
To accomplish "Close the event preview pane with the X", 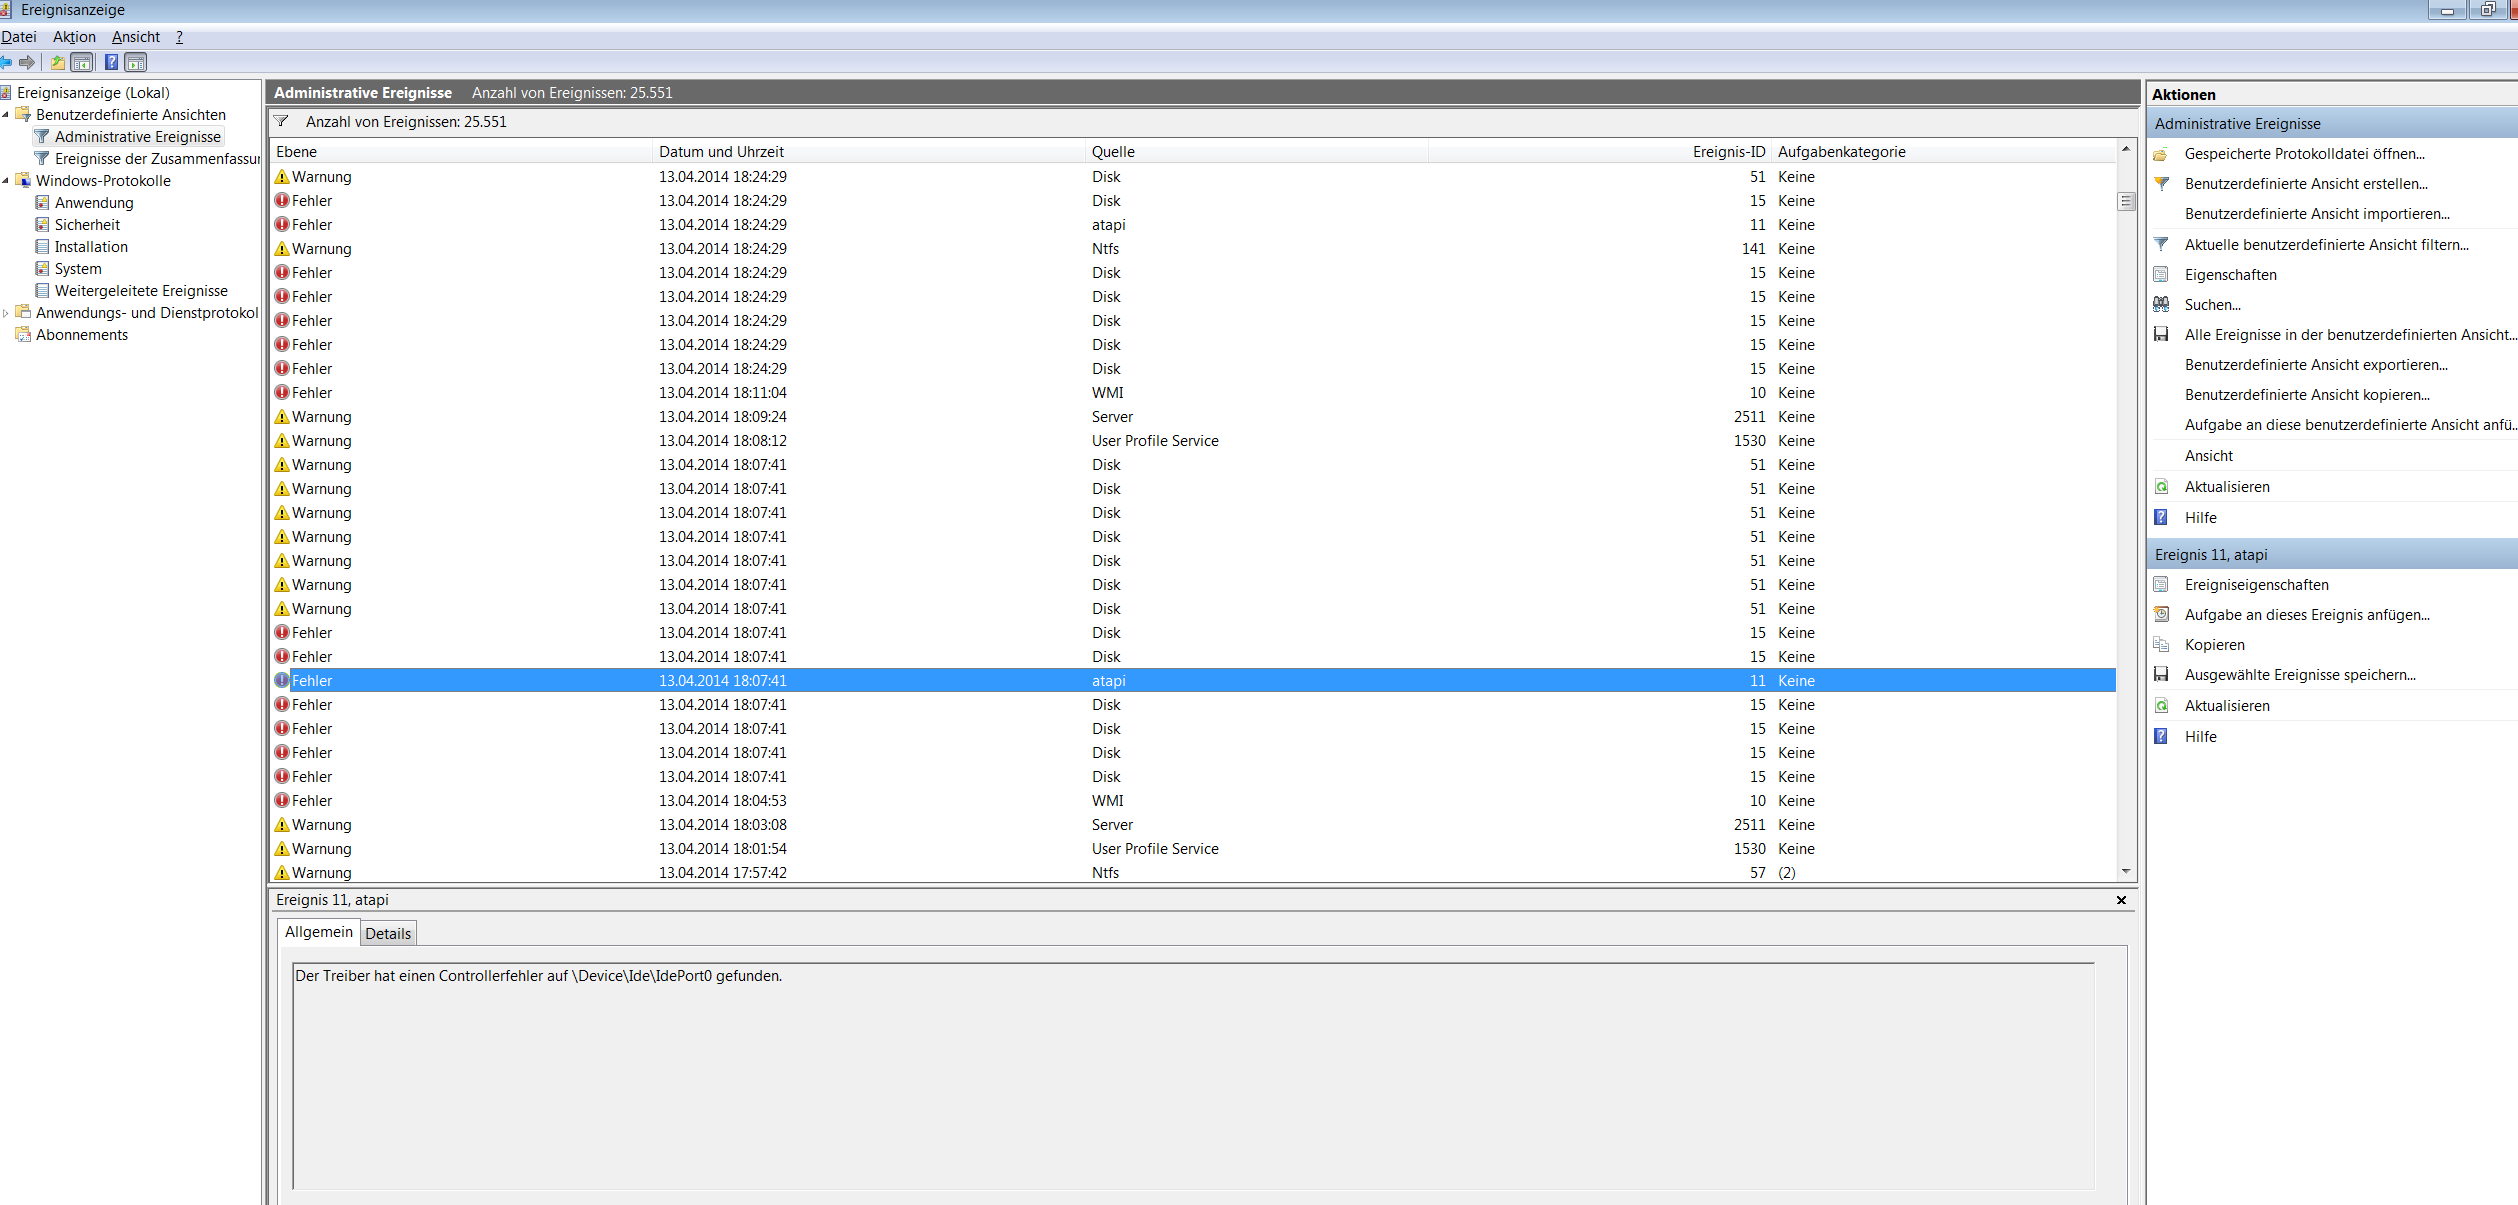I will (x=2121, y=900).
